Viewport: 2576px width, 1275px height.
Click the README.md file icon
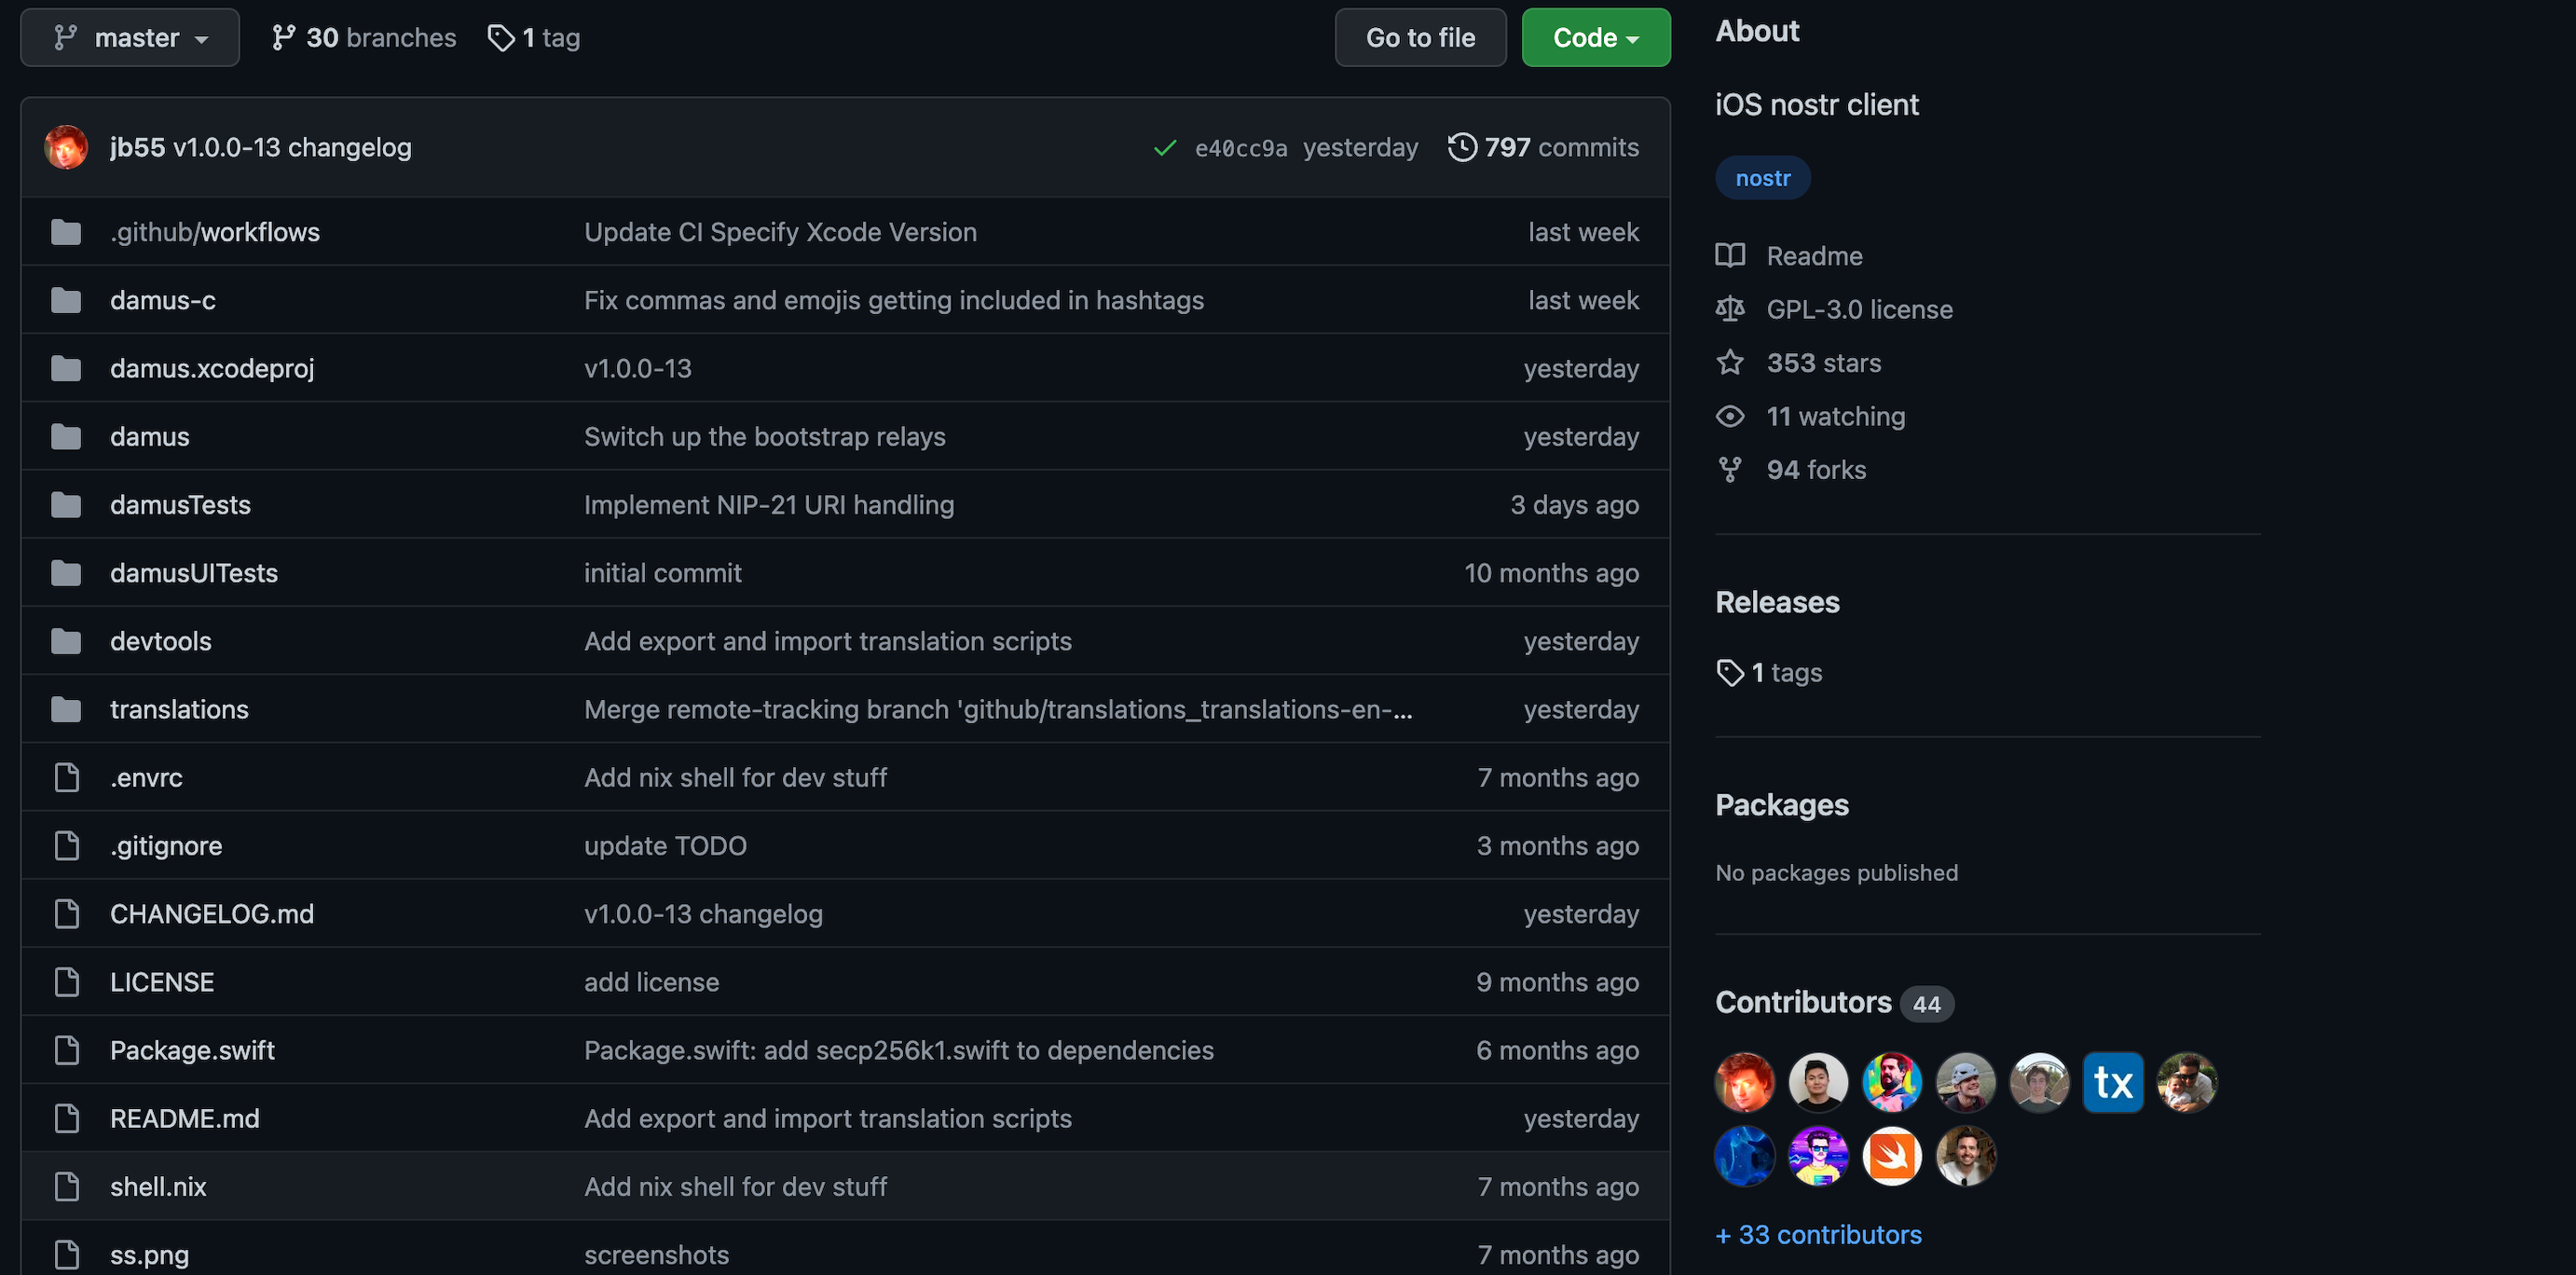tap(67, 1118)
